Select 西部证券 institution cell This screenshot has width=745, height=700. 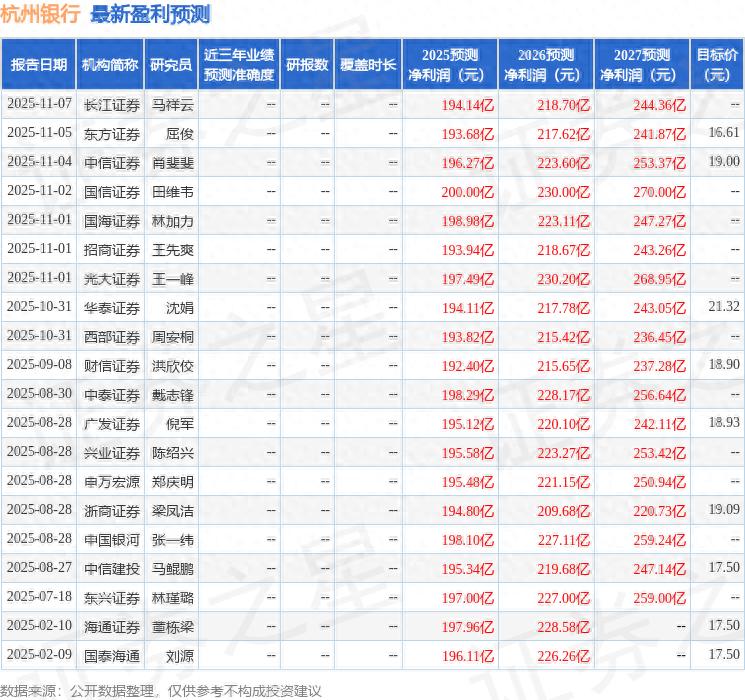point(112,336)
